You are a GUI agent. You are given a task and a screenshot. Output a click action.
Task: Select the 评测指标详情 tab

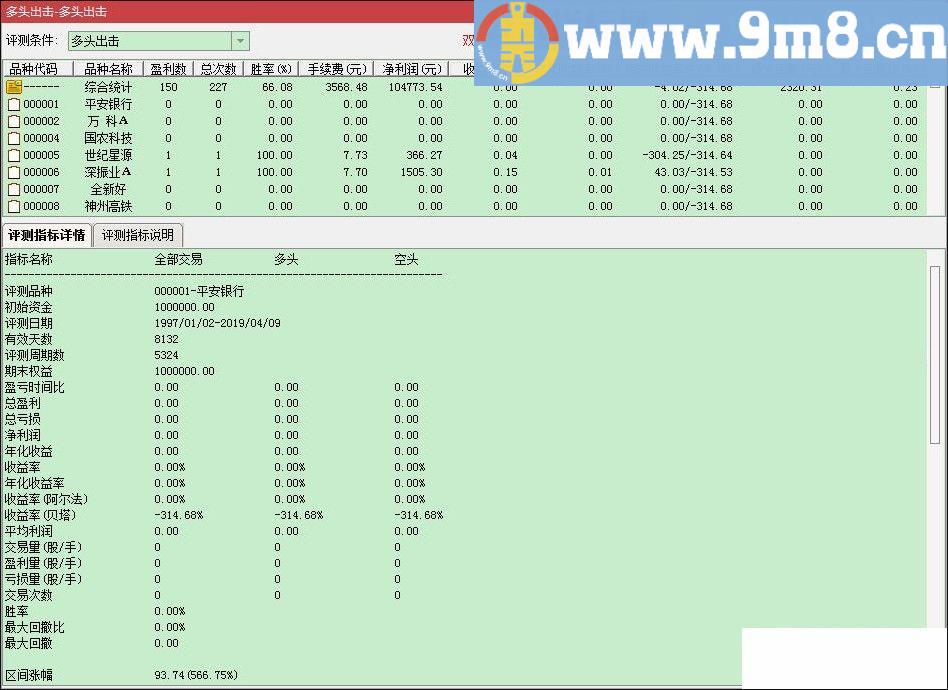pos(46,235)
